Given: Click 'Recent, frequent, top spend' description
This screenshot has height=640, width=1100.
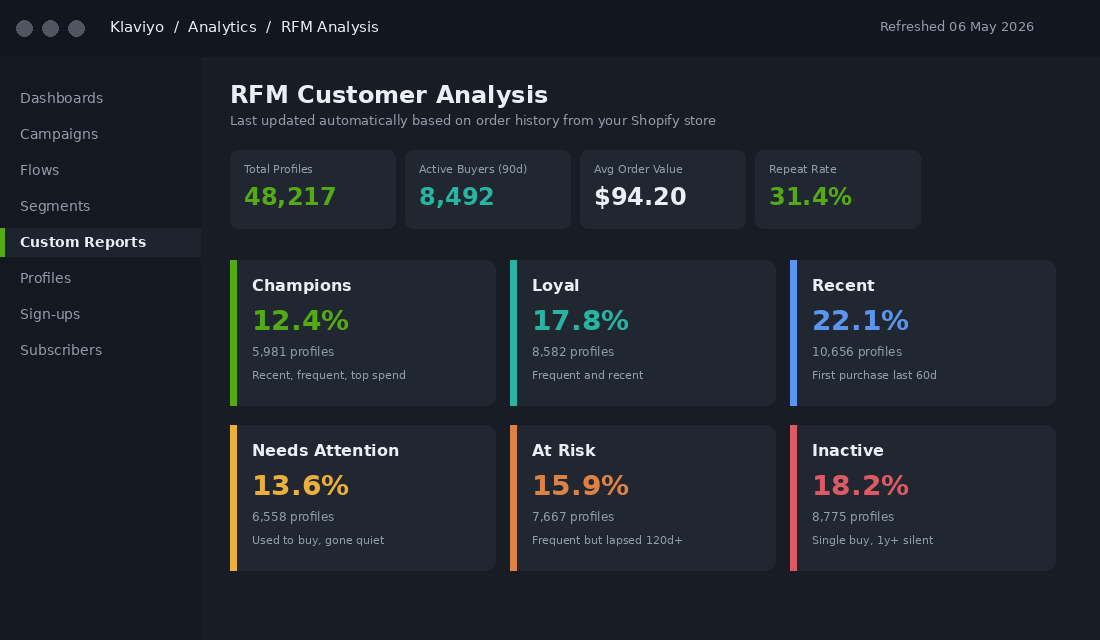Looking at the screenshot, I should coord(329,375).
